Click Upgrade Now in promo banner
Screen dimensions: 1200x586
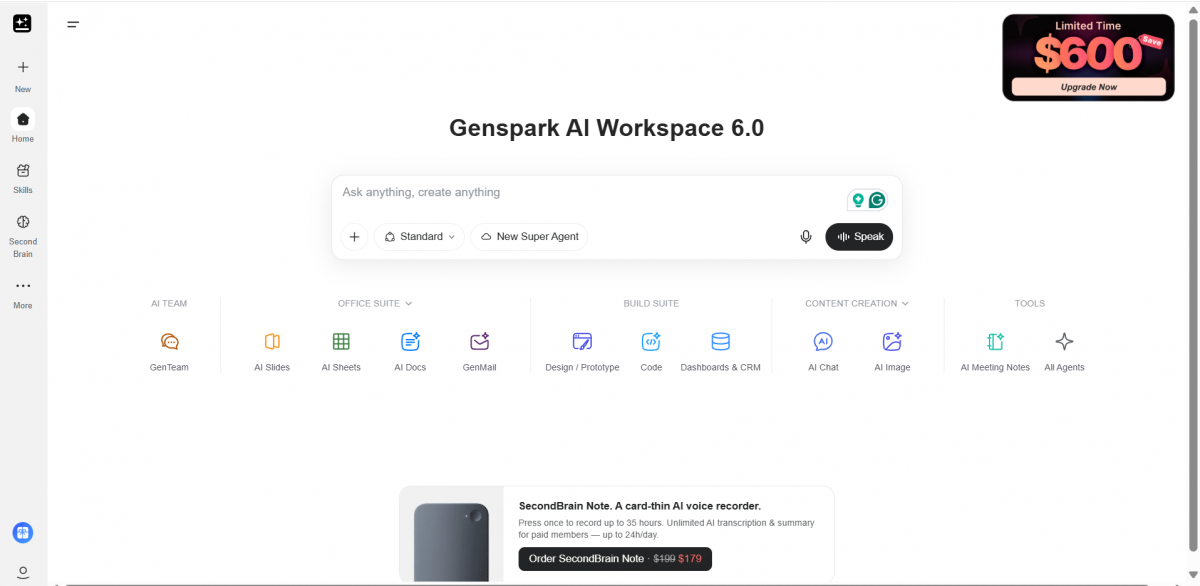pyautogui.click(x=1088, y=87)
